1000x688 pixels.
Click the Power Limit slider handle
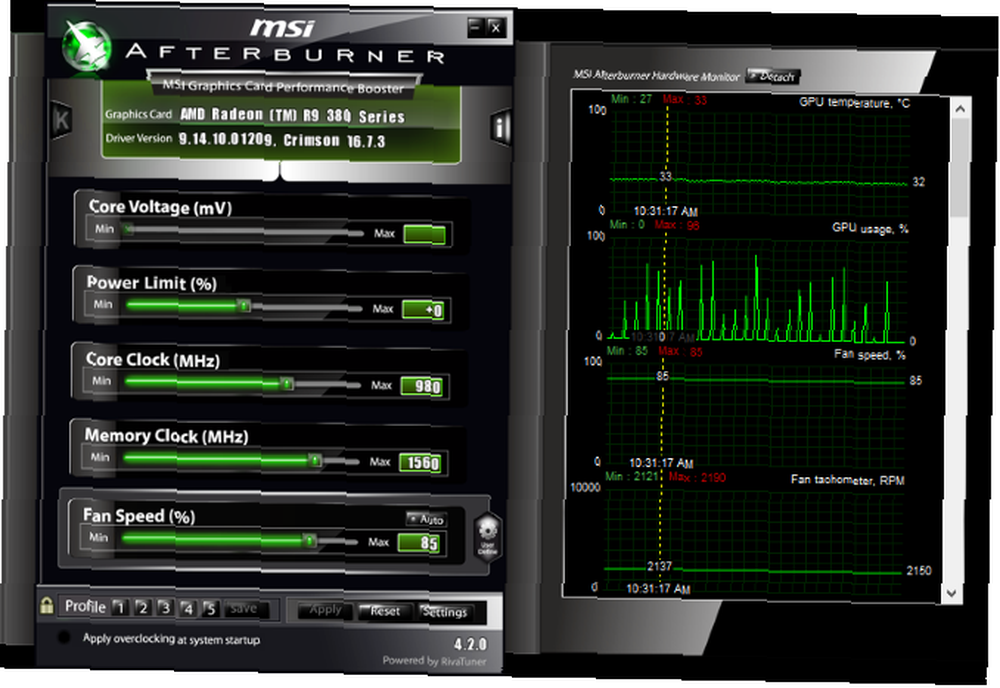click(244, 305)
